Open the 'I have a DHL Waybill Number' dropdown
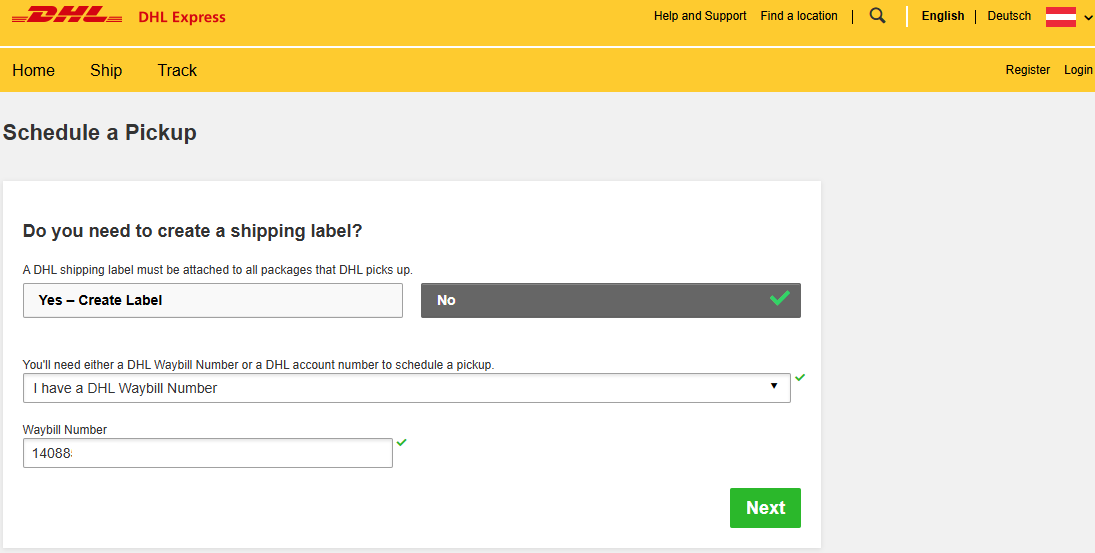 click(406, 388)
